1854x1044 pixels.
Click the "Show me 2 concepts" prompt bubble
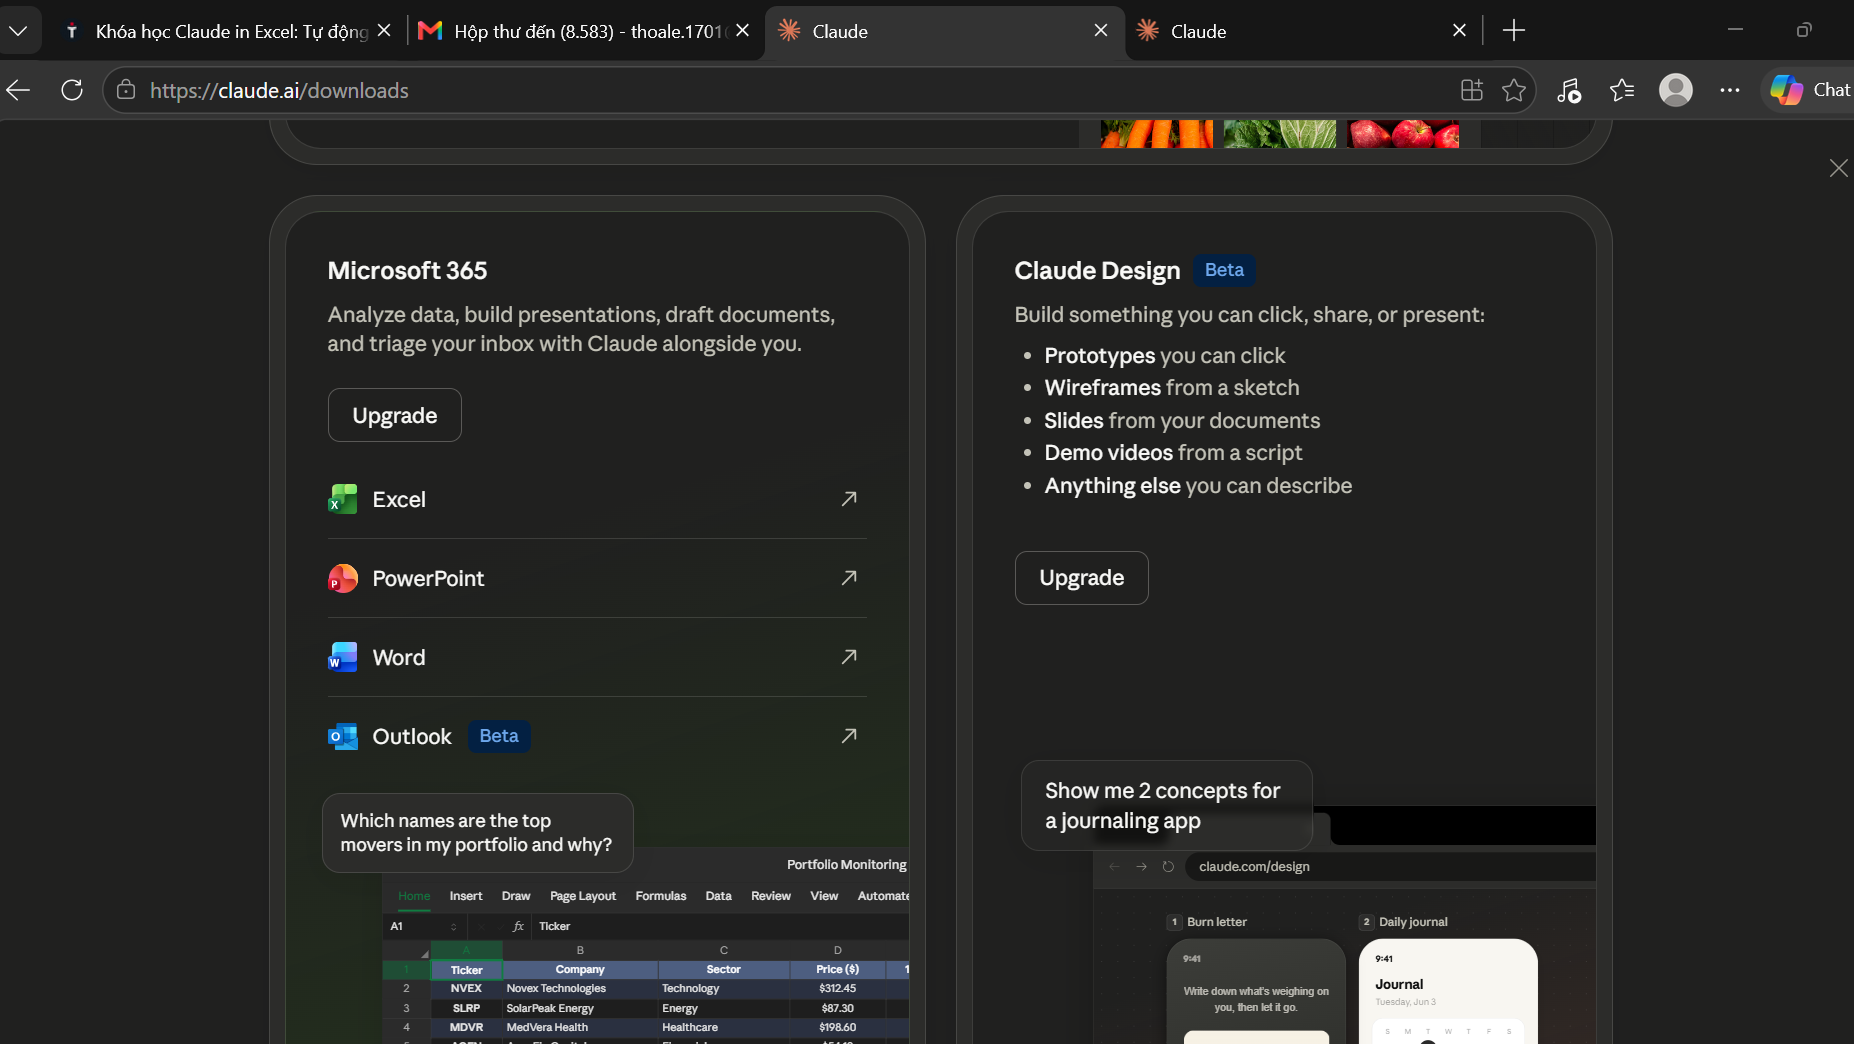click(x=1167, y=805)
